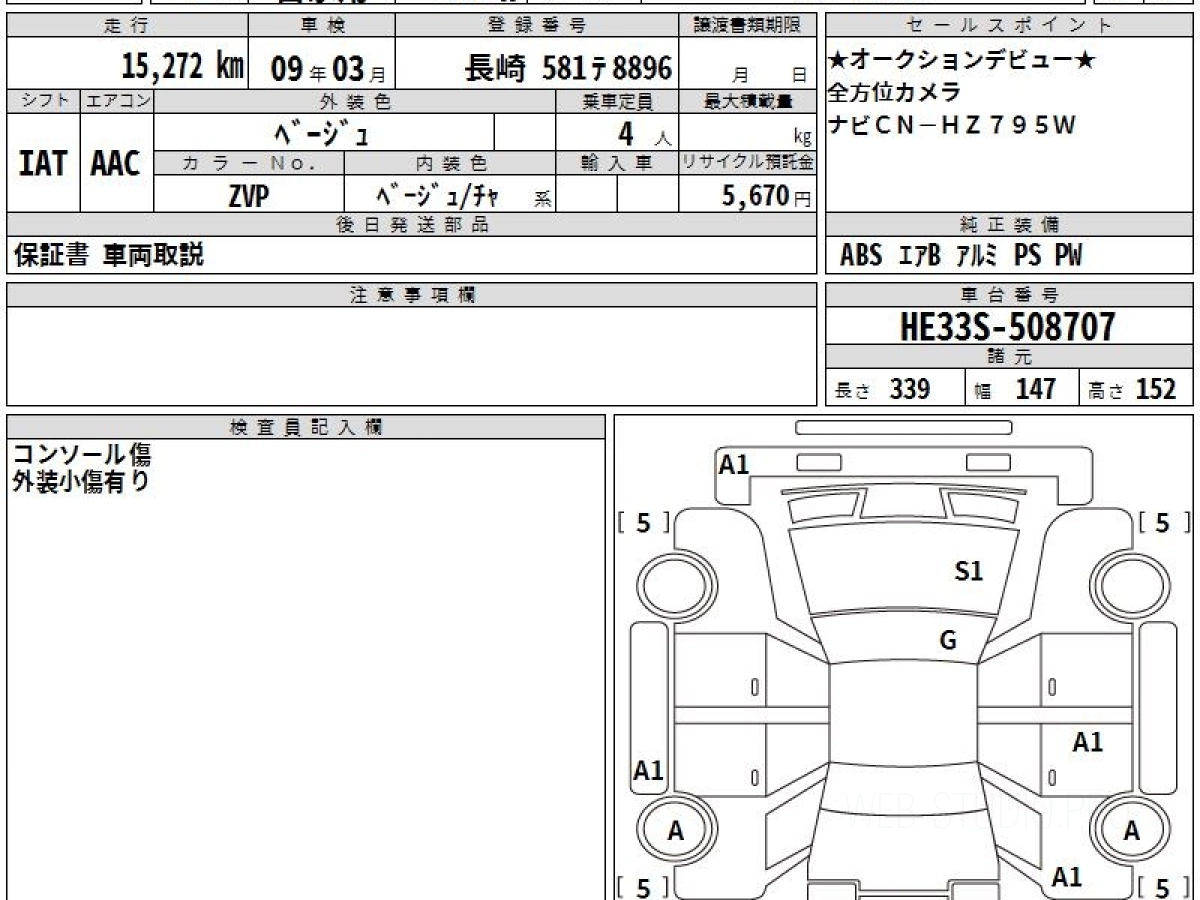Image resolution: width=1200 pixels, height=900 pixels.
Task: Select the 車検 date 09年03月
Action: 327,70
